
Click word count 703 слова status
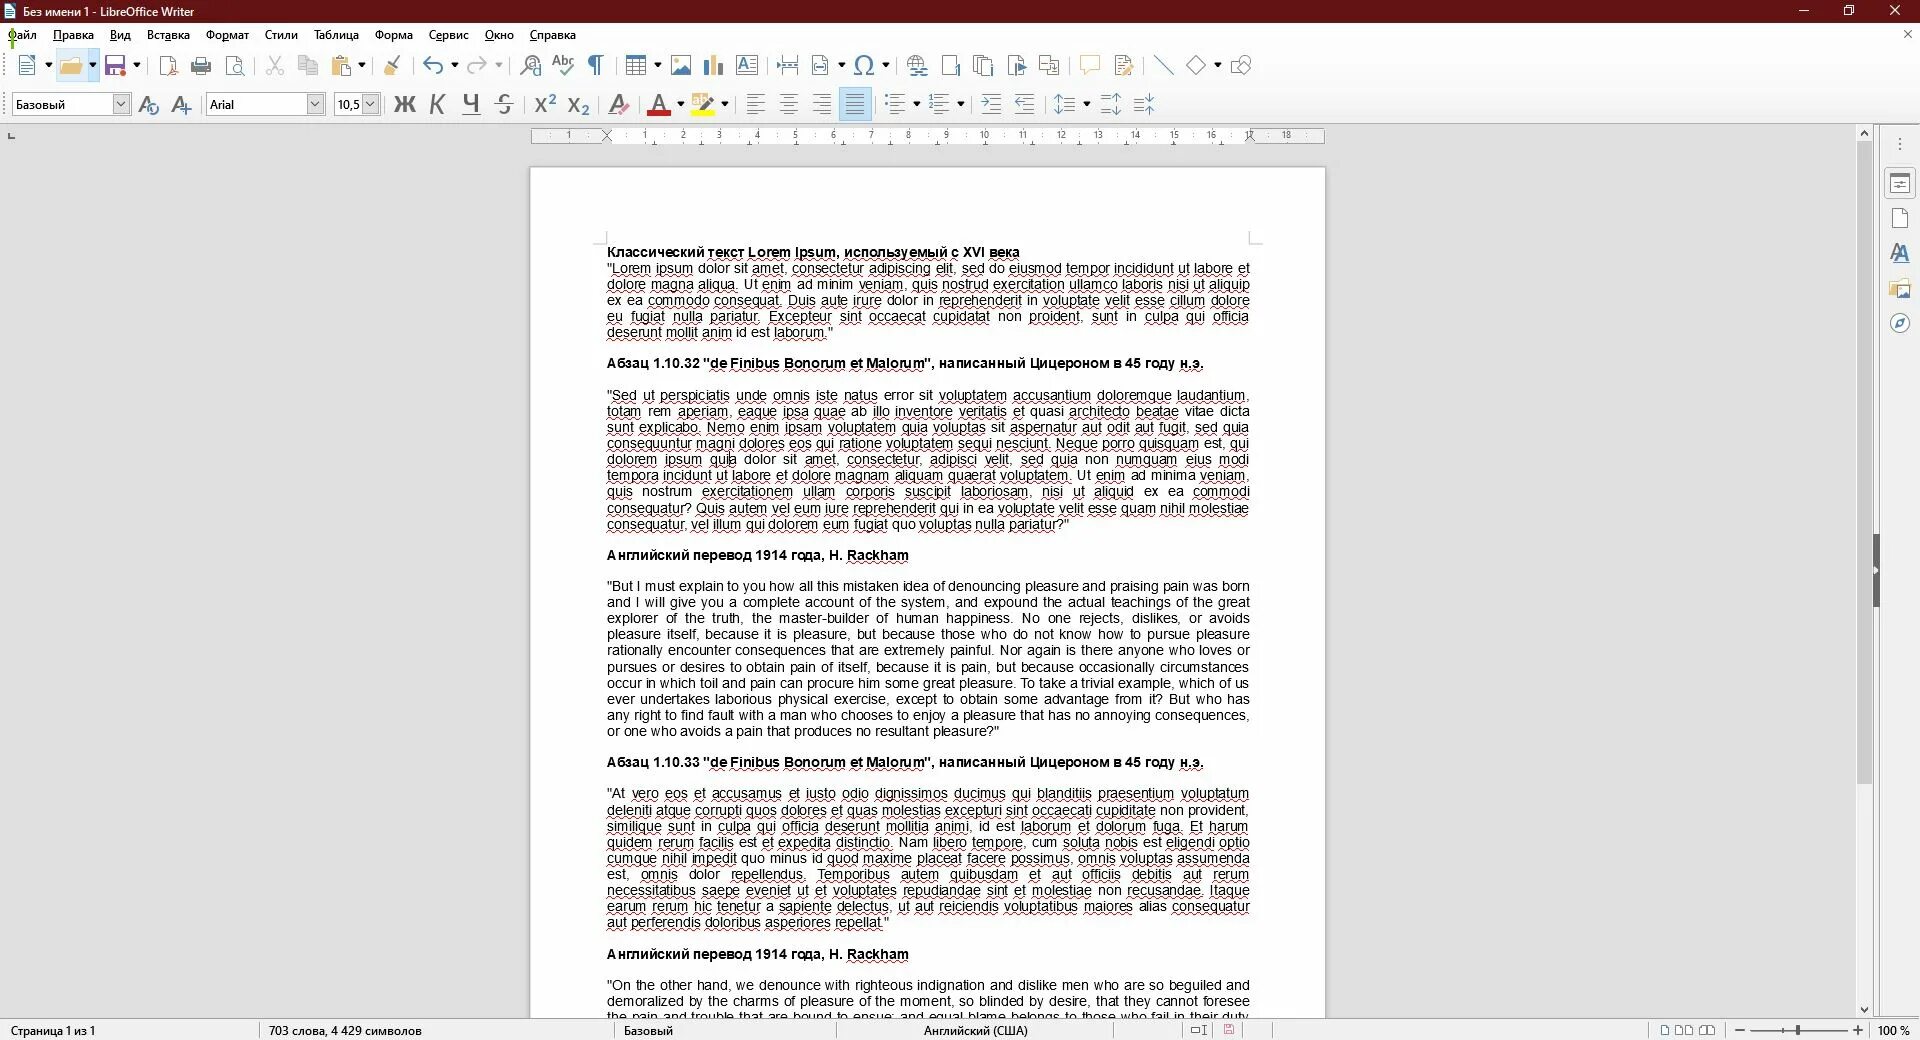tap(345, 1030)
